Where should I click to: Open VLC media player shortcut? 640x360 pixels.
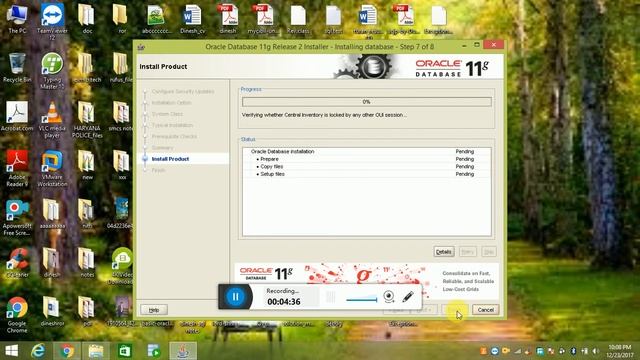click(52, 120)
